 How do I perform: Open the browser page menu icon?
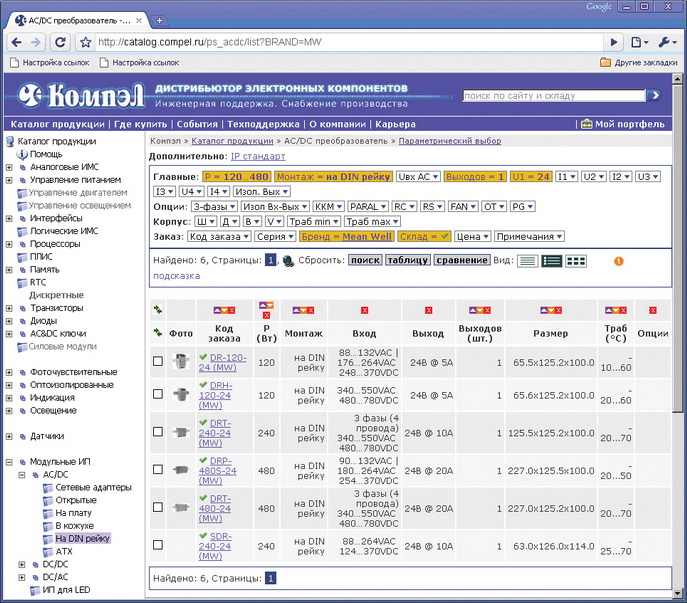640,42
